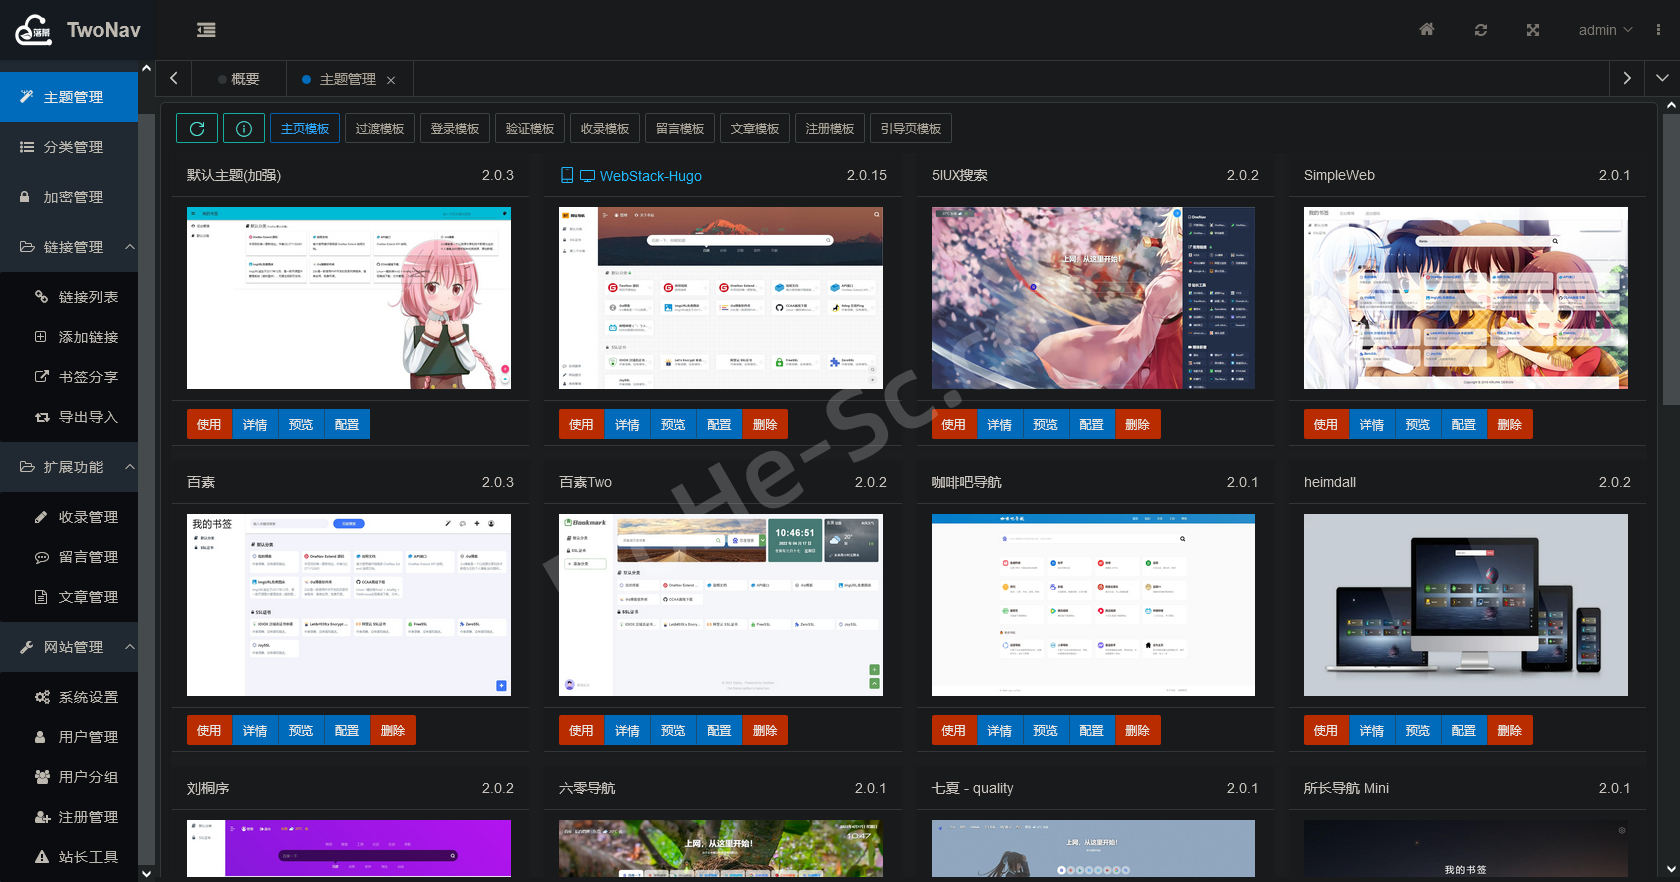The height and width of the screenshot is (882, 1680).
Task: Click 详情 for 咖啡吧导航 theme
Action: click(999, 730)
